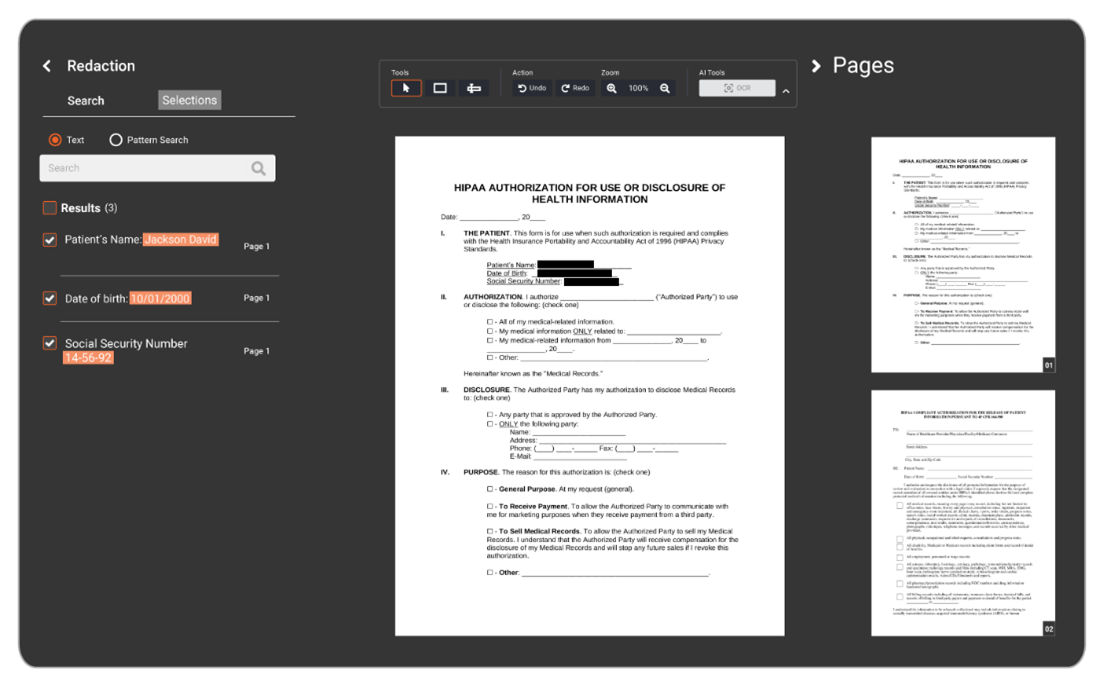The width and height of the screenshot is (1100, 685).
Task: Click the redacted Date of Birth box
Action: pyautogui.click(x=575, y=273)
